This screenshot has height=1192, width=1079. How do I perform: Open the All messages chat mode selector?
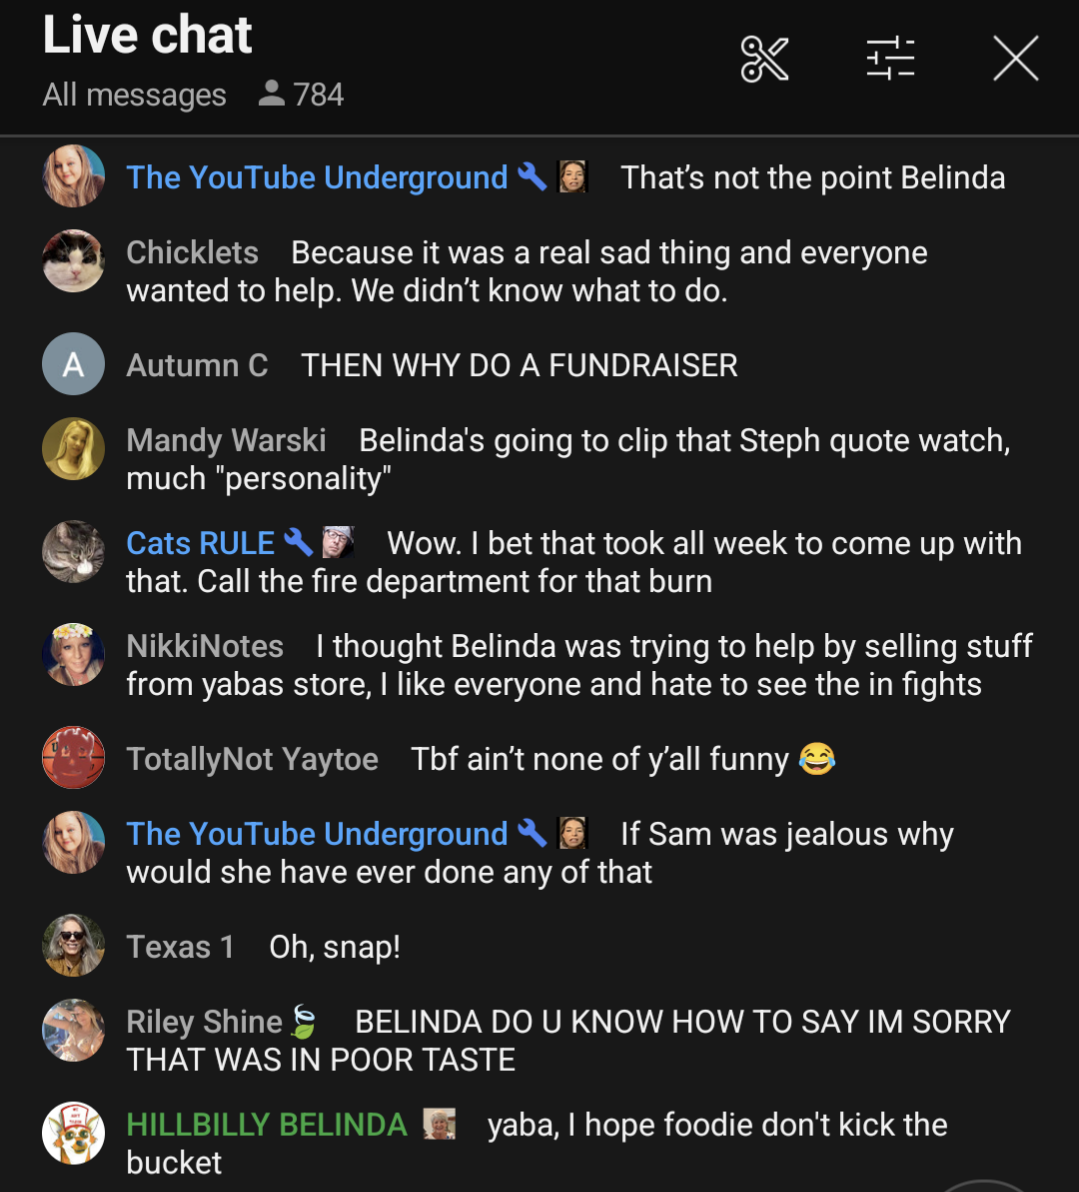pyautogui.click(x=135, y=95)
